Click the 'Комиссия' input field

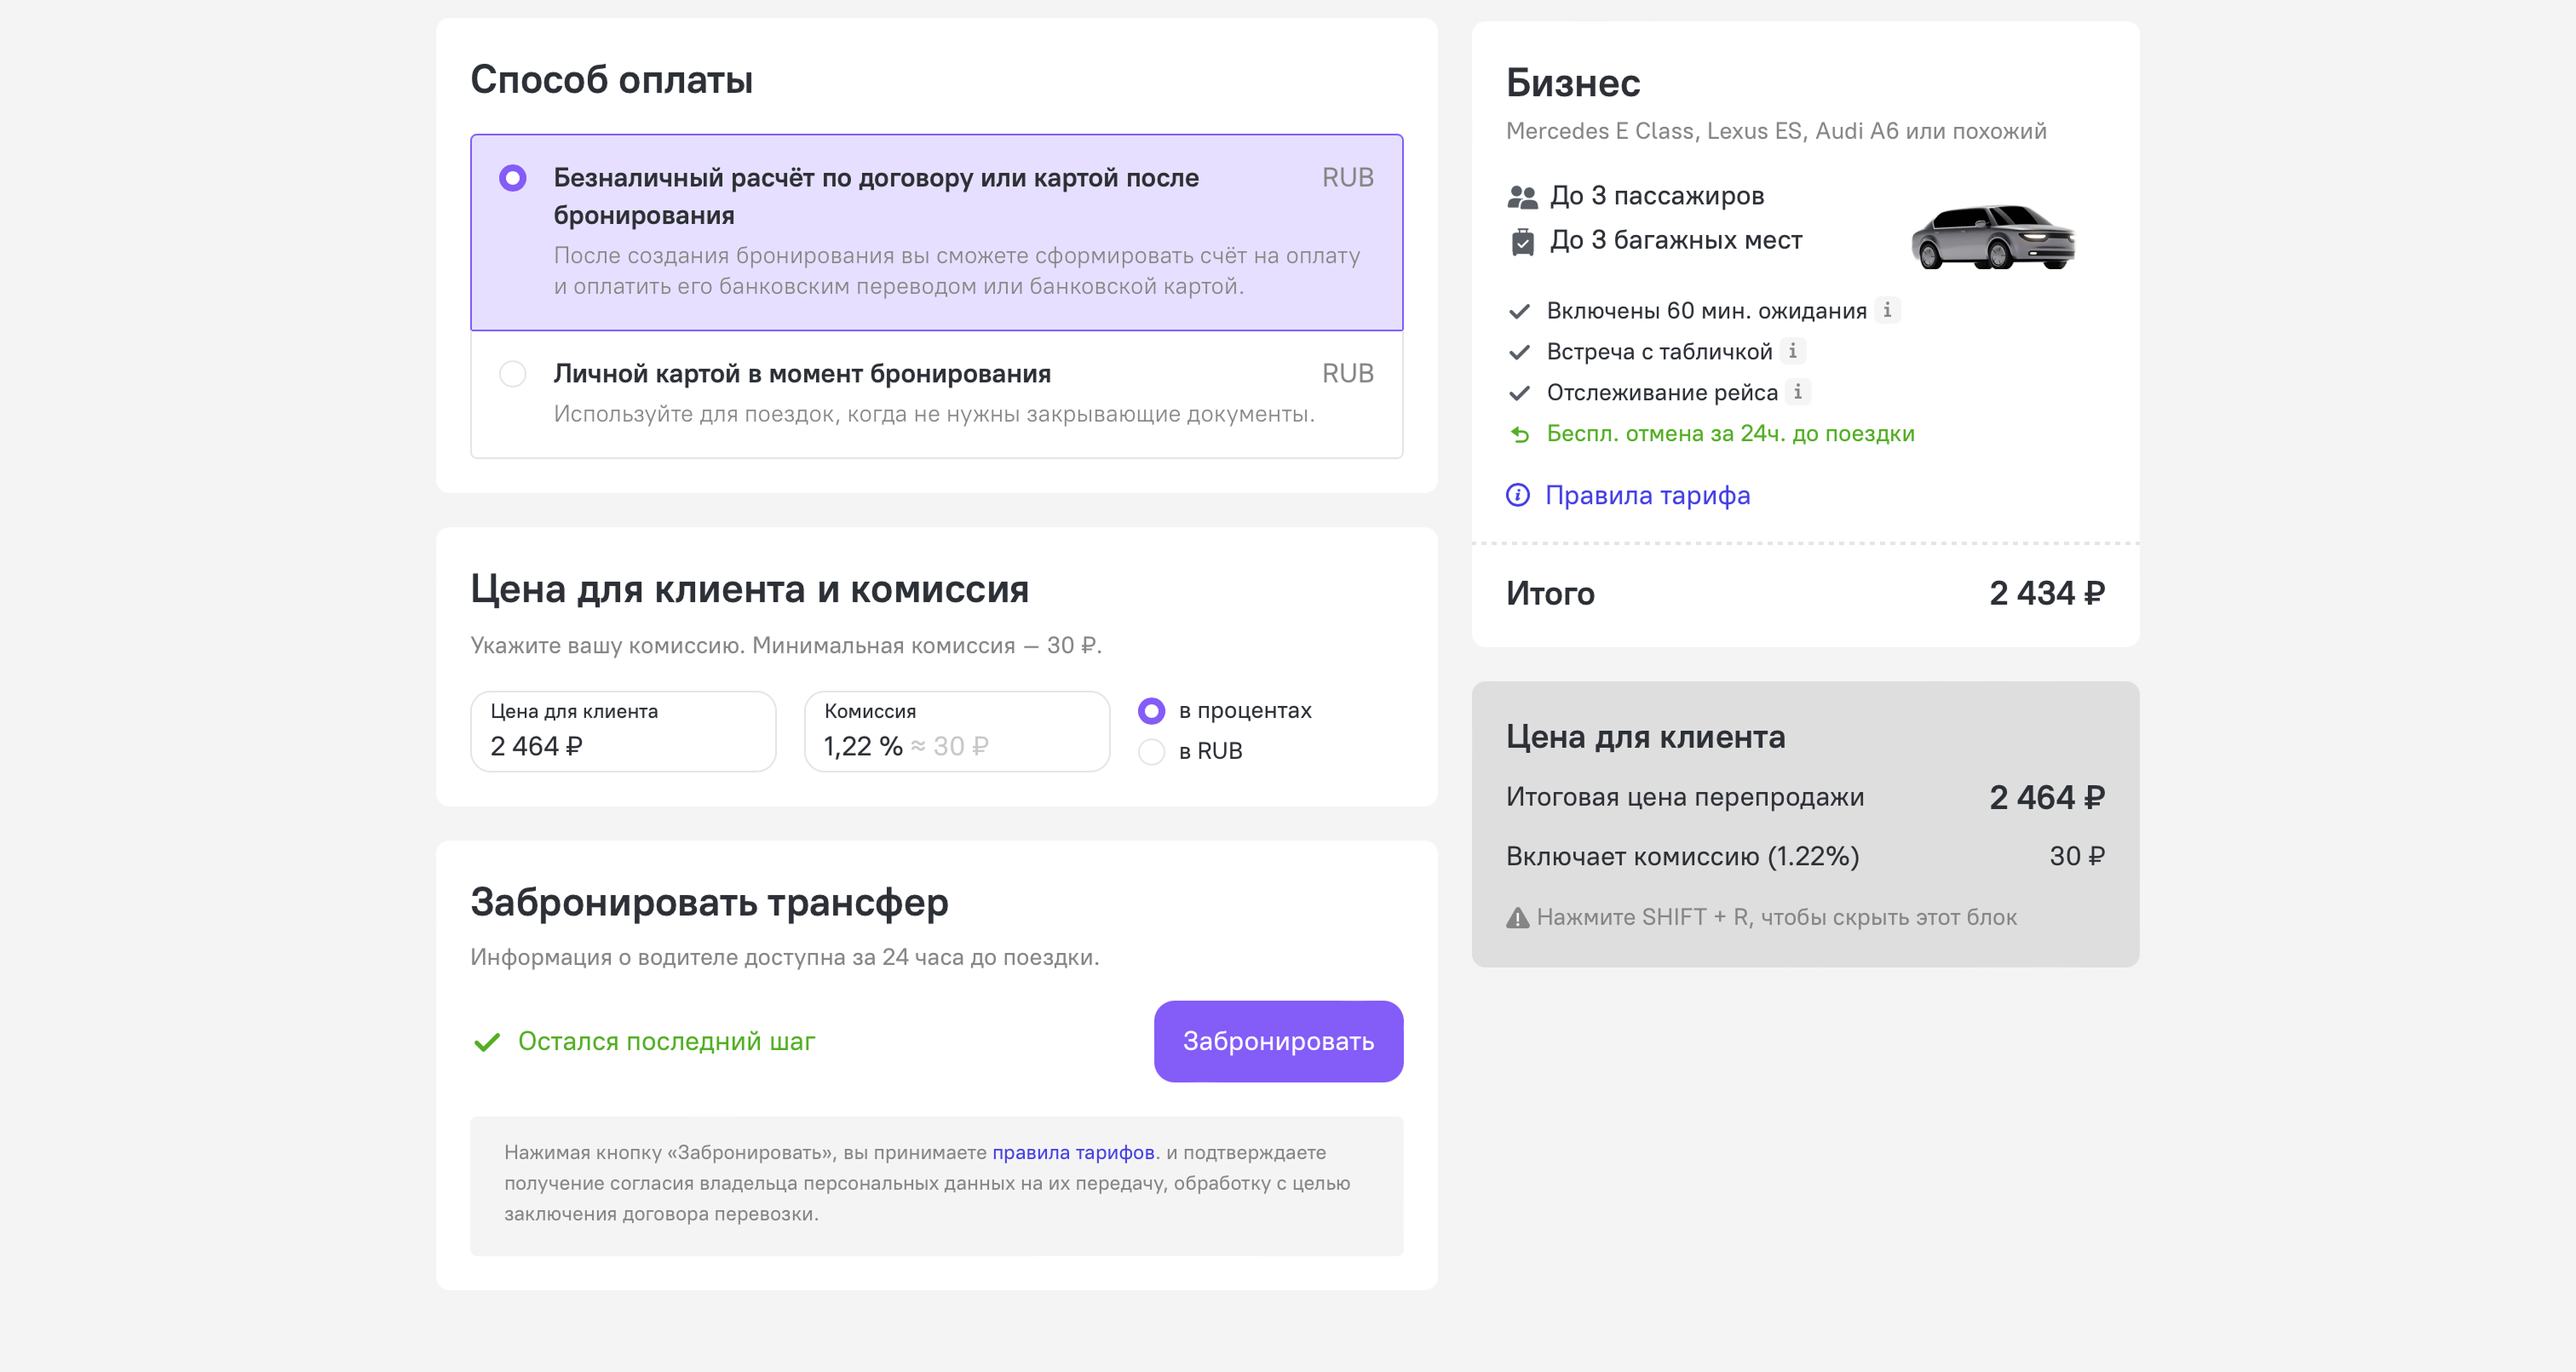coord(957,731)
